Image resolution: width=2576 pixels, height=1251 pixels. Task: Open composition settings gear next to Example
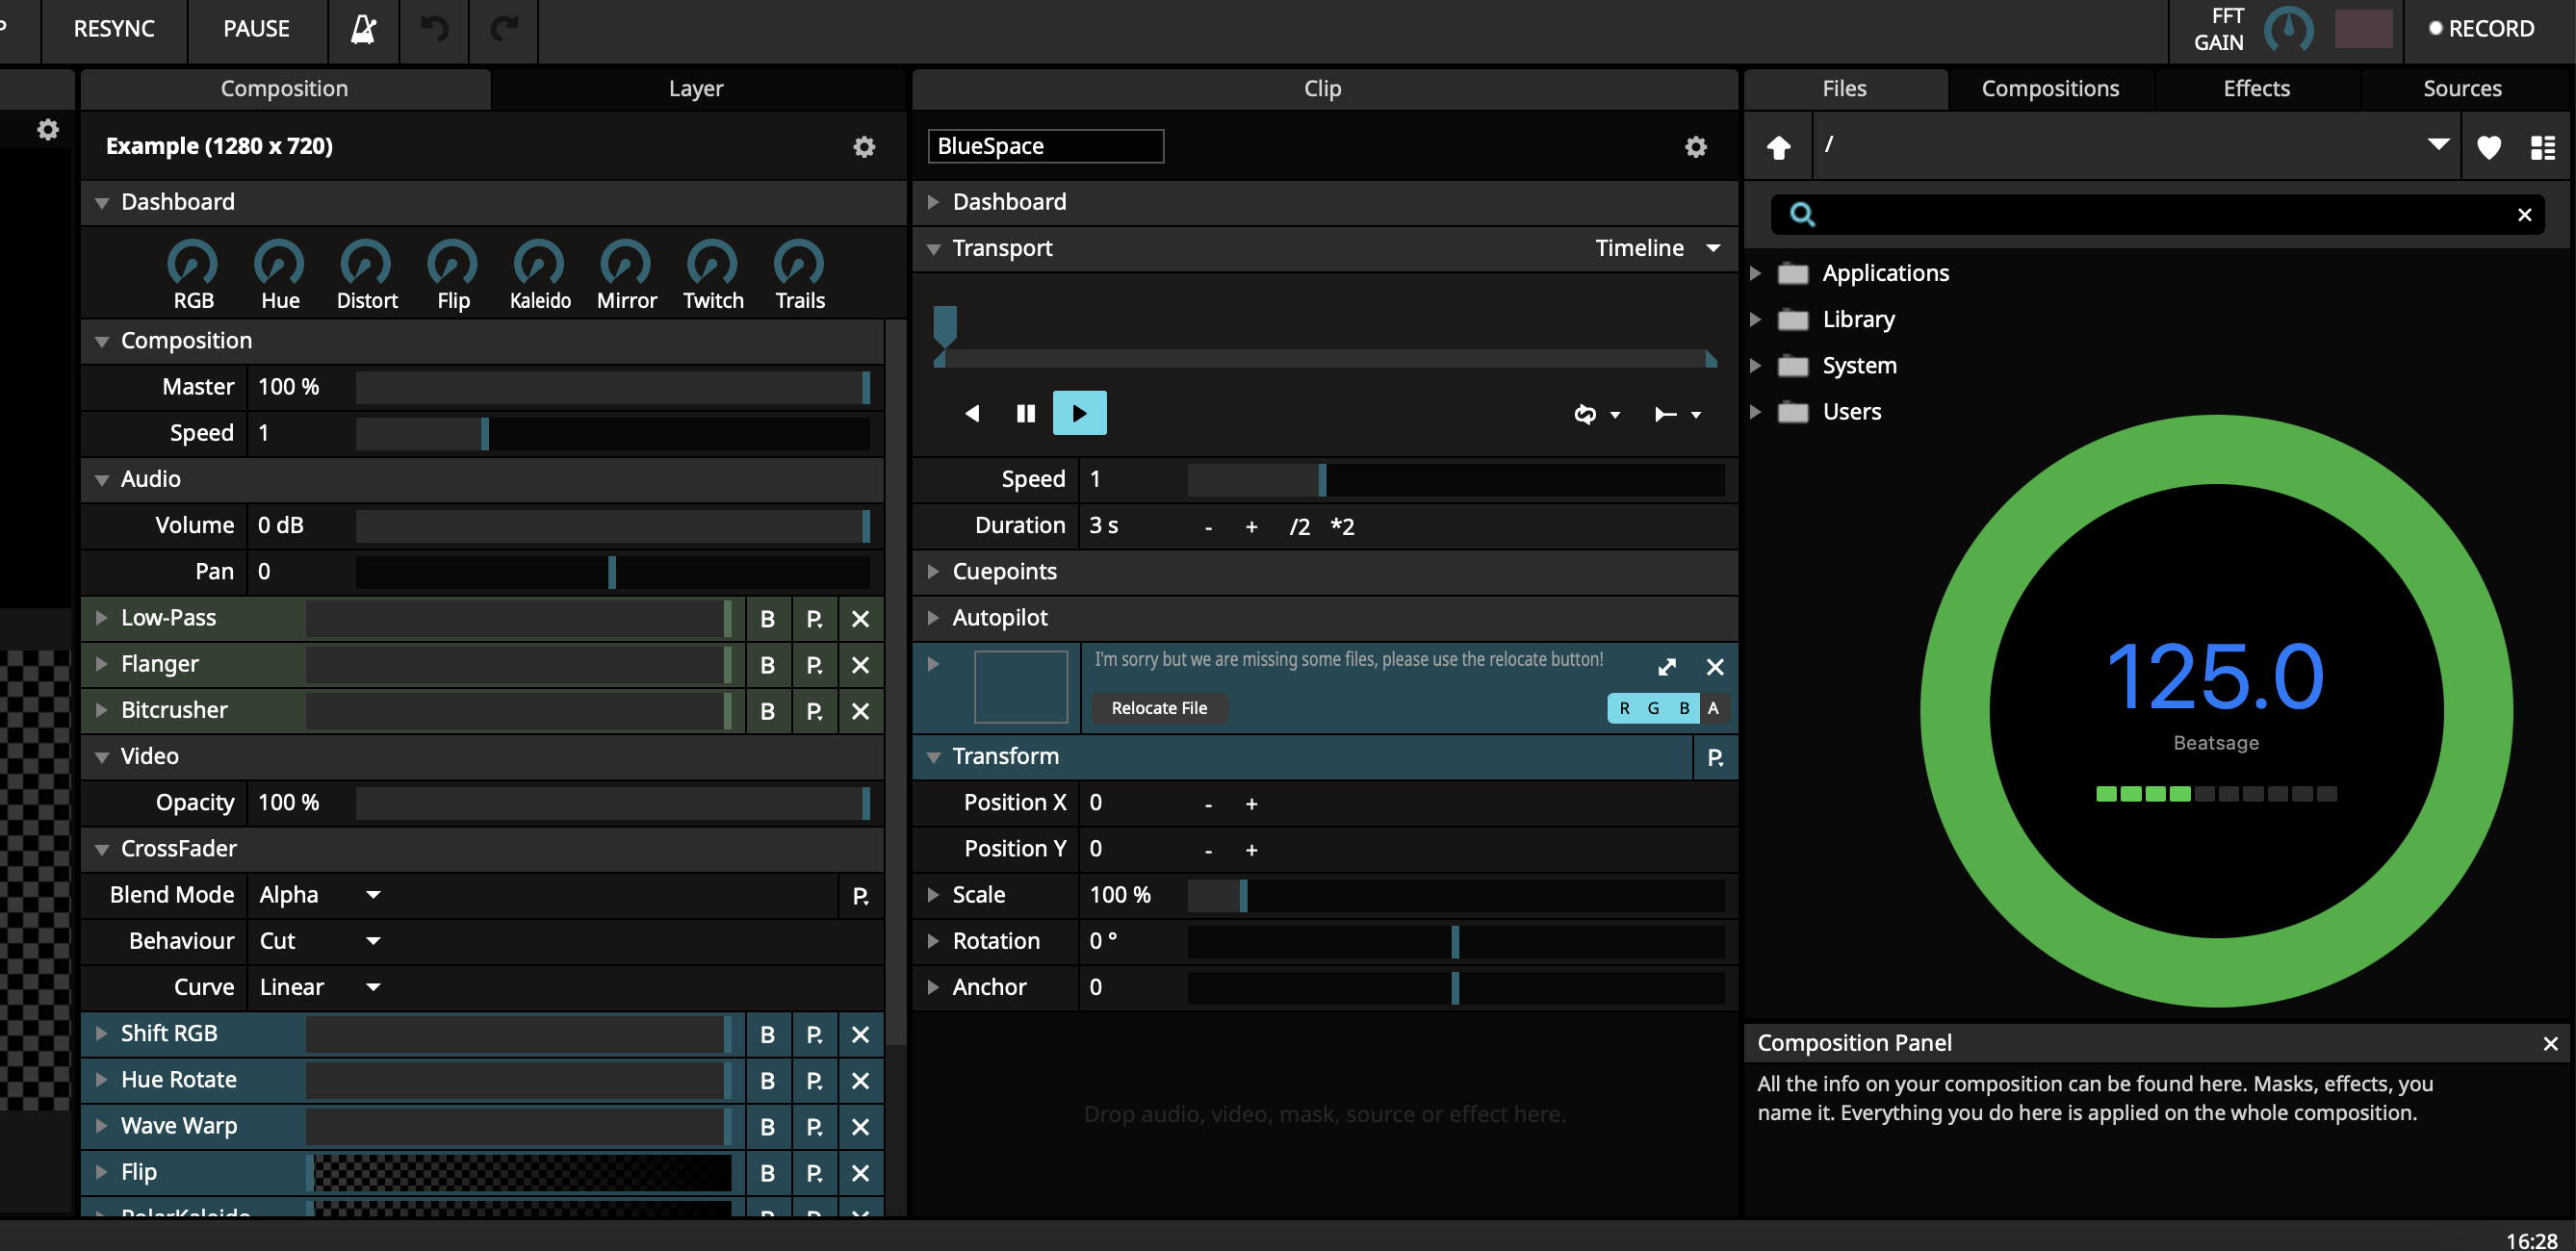point(864,147)
